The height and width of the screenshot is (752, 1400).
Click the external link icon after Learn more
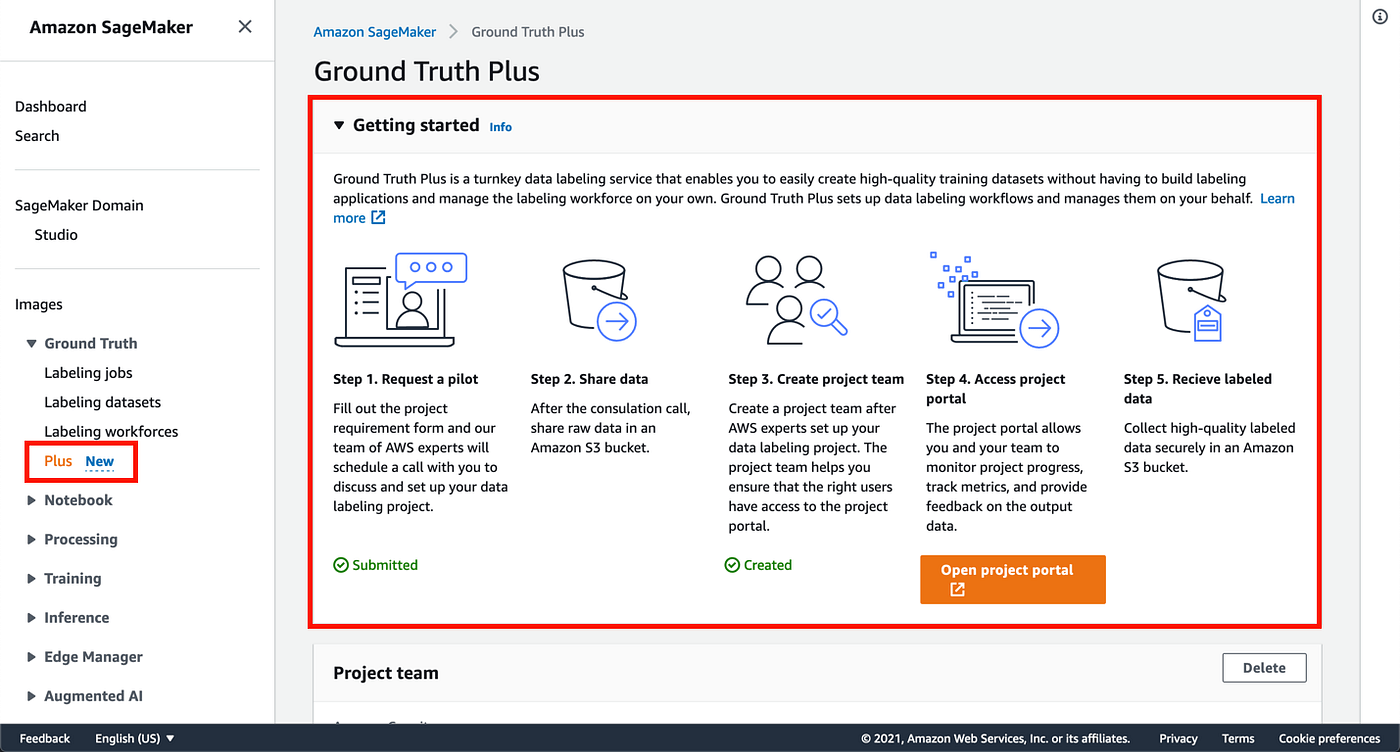click(378, 218)
